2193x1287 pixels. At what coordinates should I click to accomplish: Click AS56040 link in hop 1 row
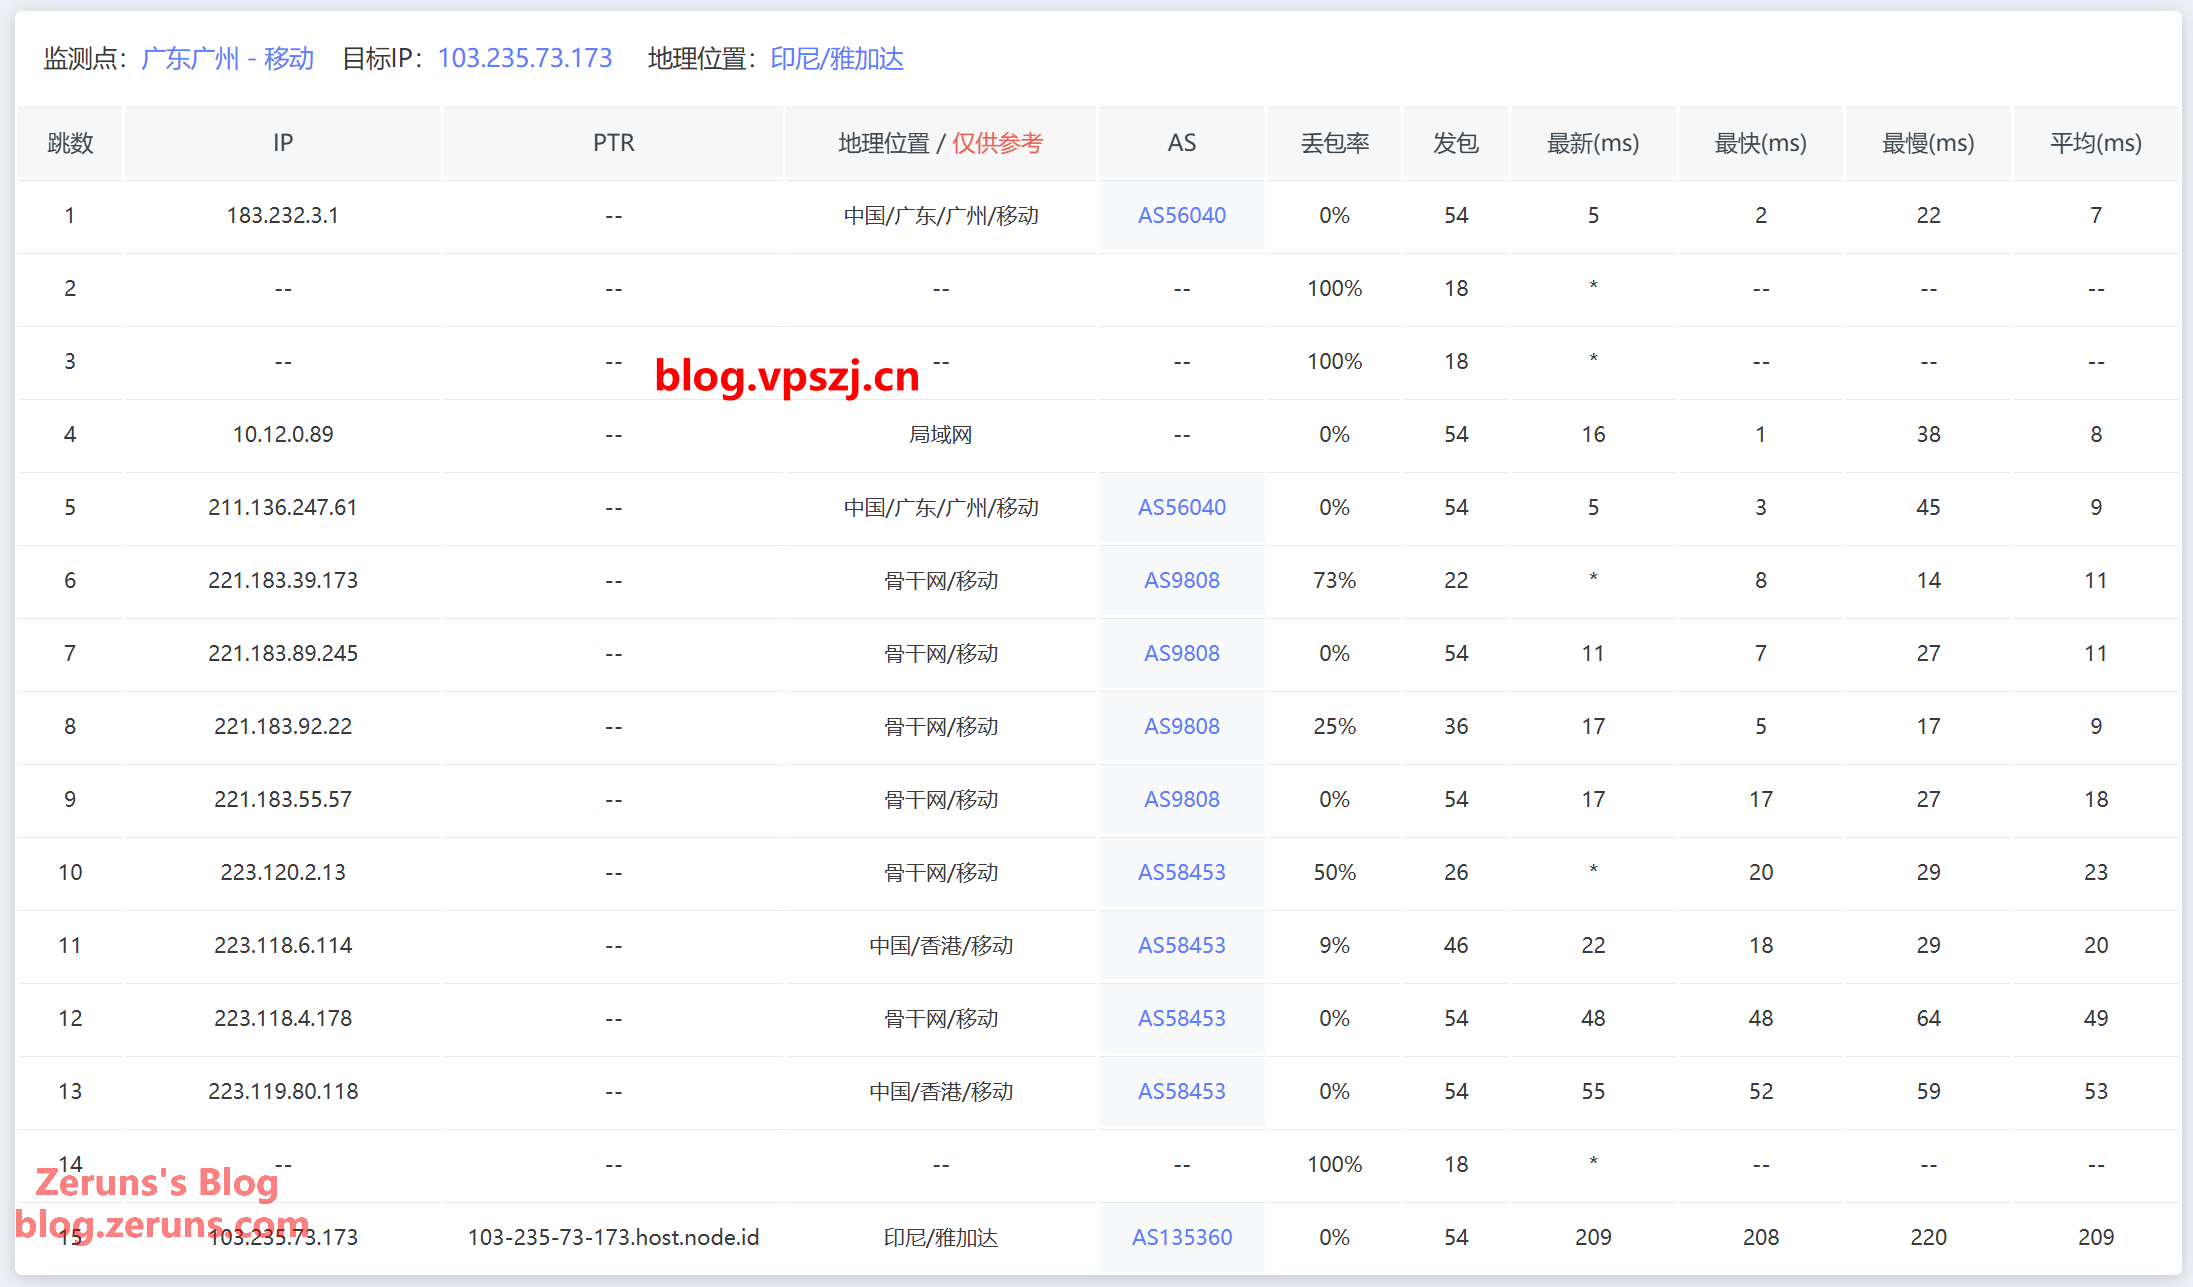coord(1181,215)
